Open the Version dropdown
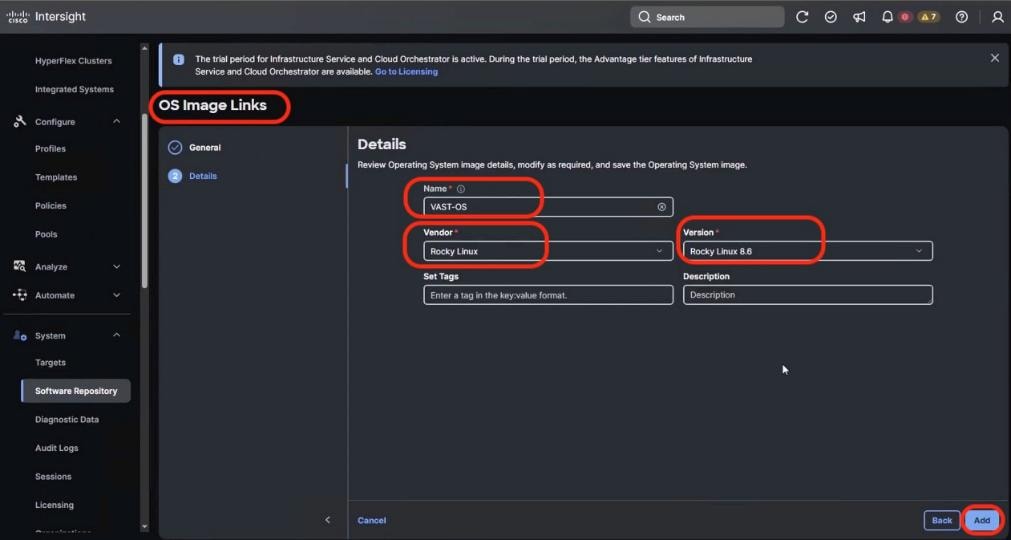This screenshot has height=540, width=1011. click(808, 251)
